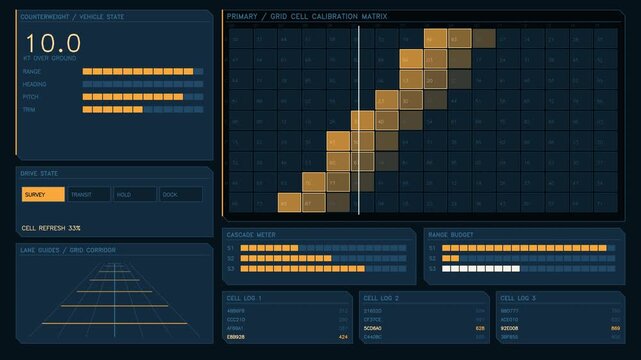Click value 424 in Cell Log 1
The image size is (641, 360).
click(343, 337)
